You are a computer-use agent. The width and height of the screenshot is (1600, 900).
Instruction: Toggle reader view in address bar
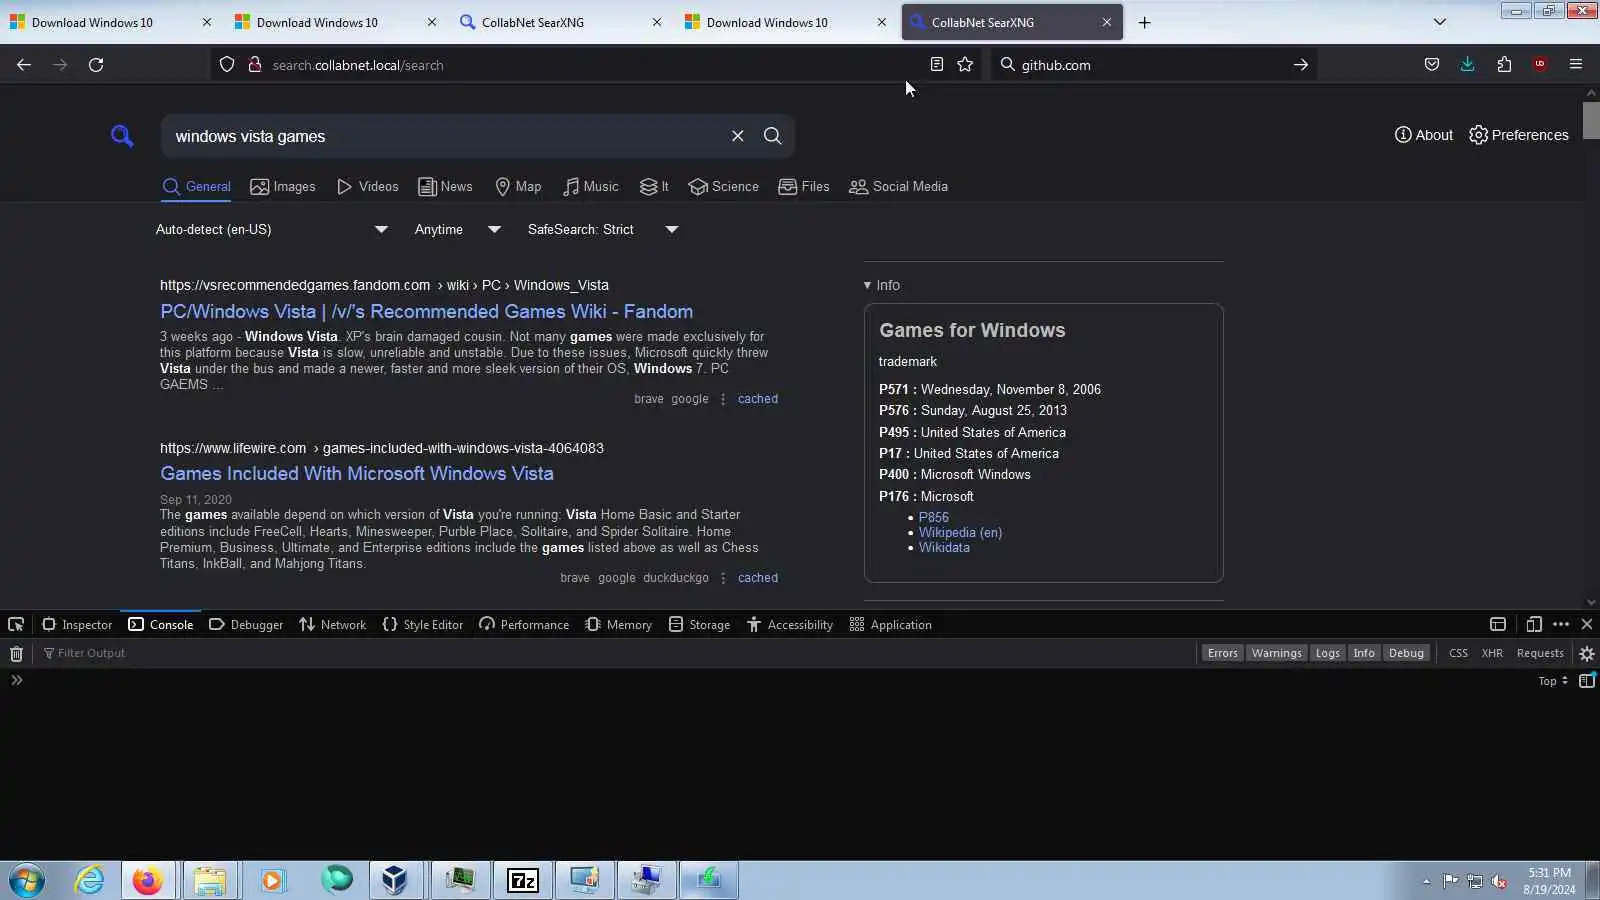[936, 65]
